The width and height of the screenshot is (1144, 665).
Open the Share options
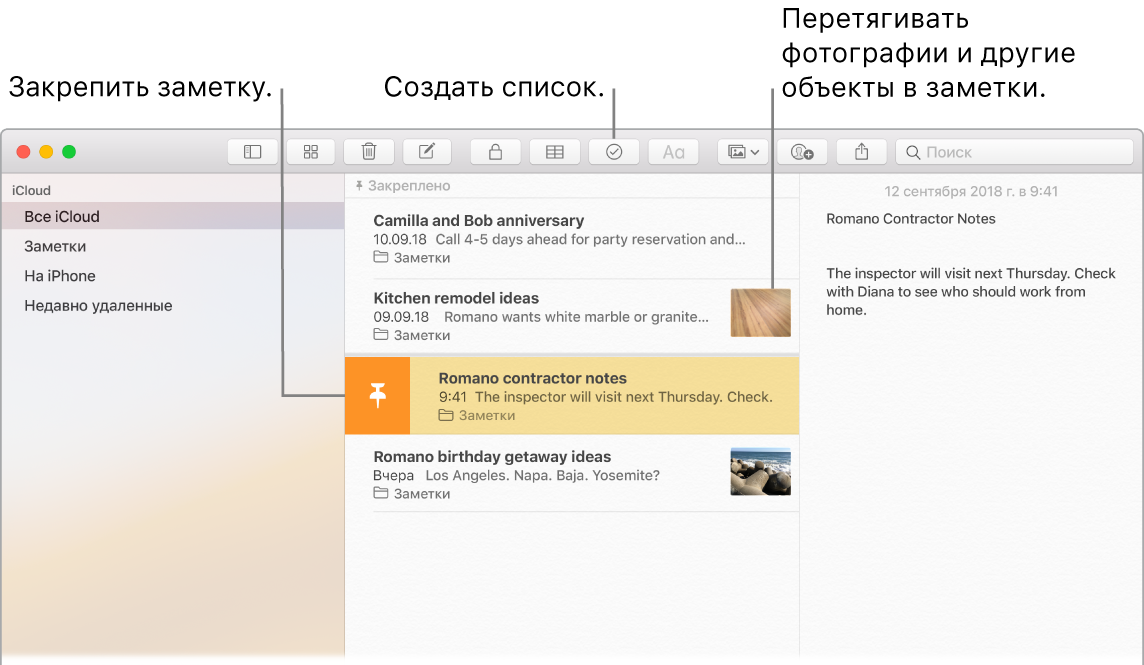tap(861, 151)
